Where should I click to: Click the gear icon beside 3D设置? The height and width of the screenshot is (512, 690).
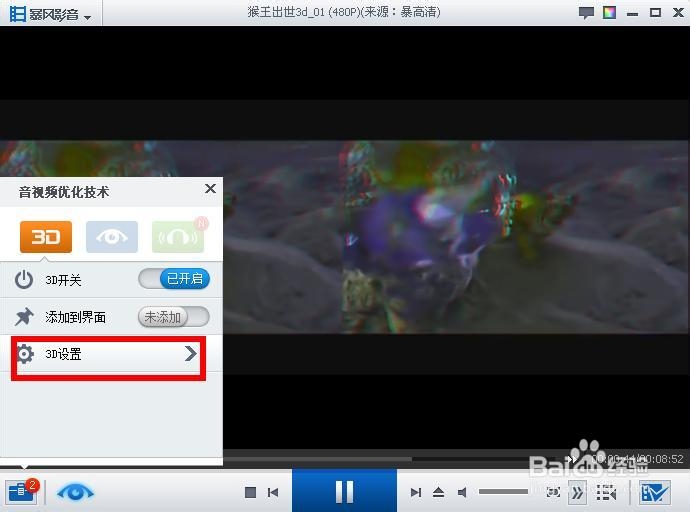click(x=25, y=354)
